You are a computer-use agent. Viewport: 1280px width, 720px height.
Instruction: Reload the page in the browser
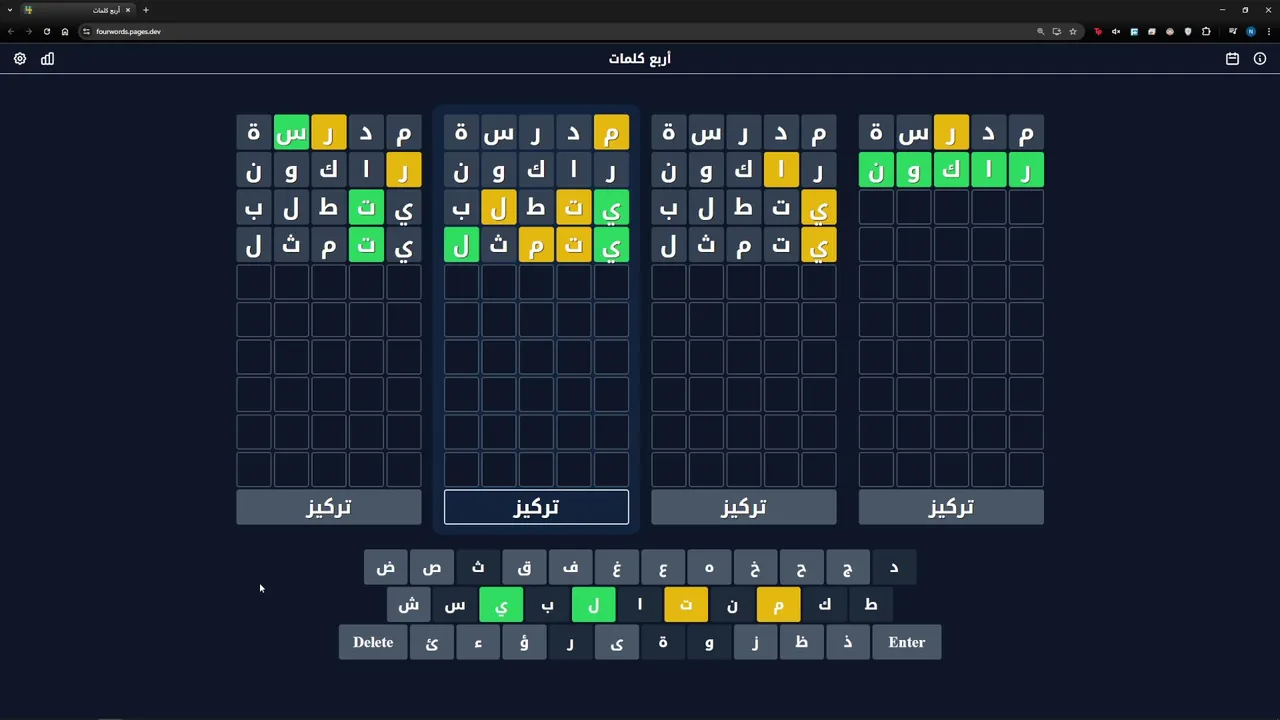47,31
